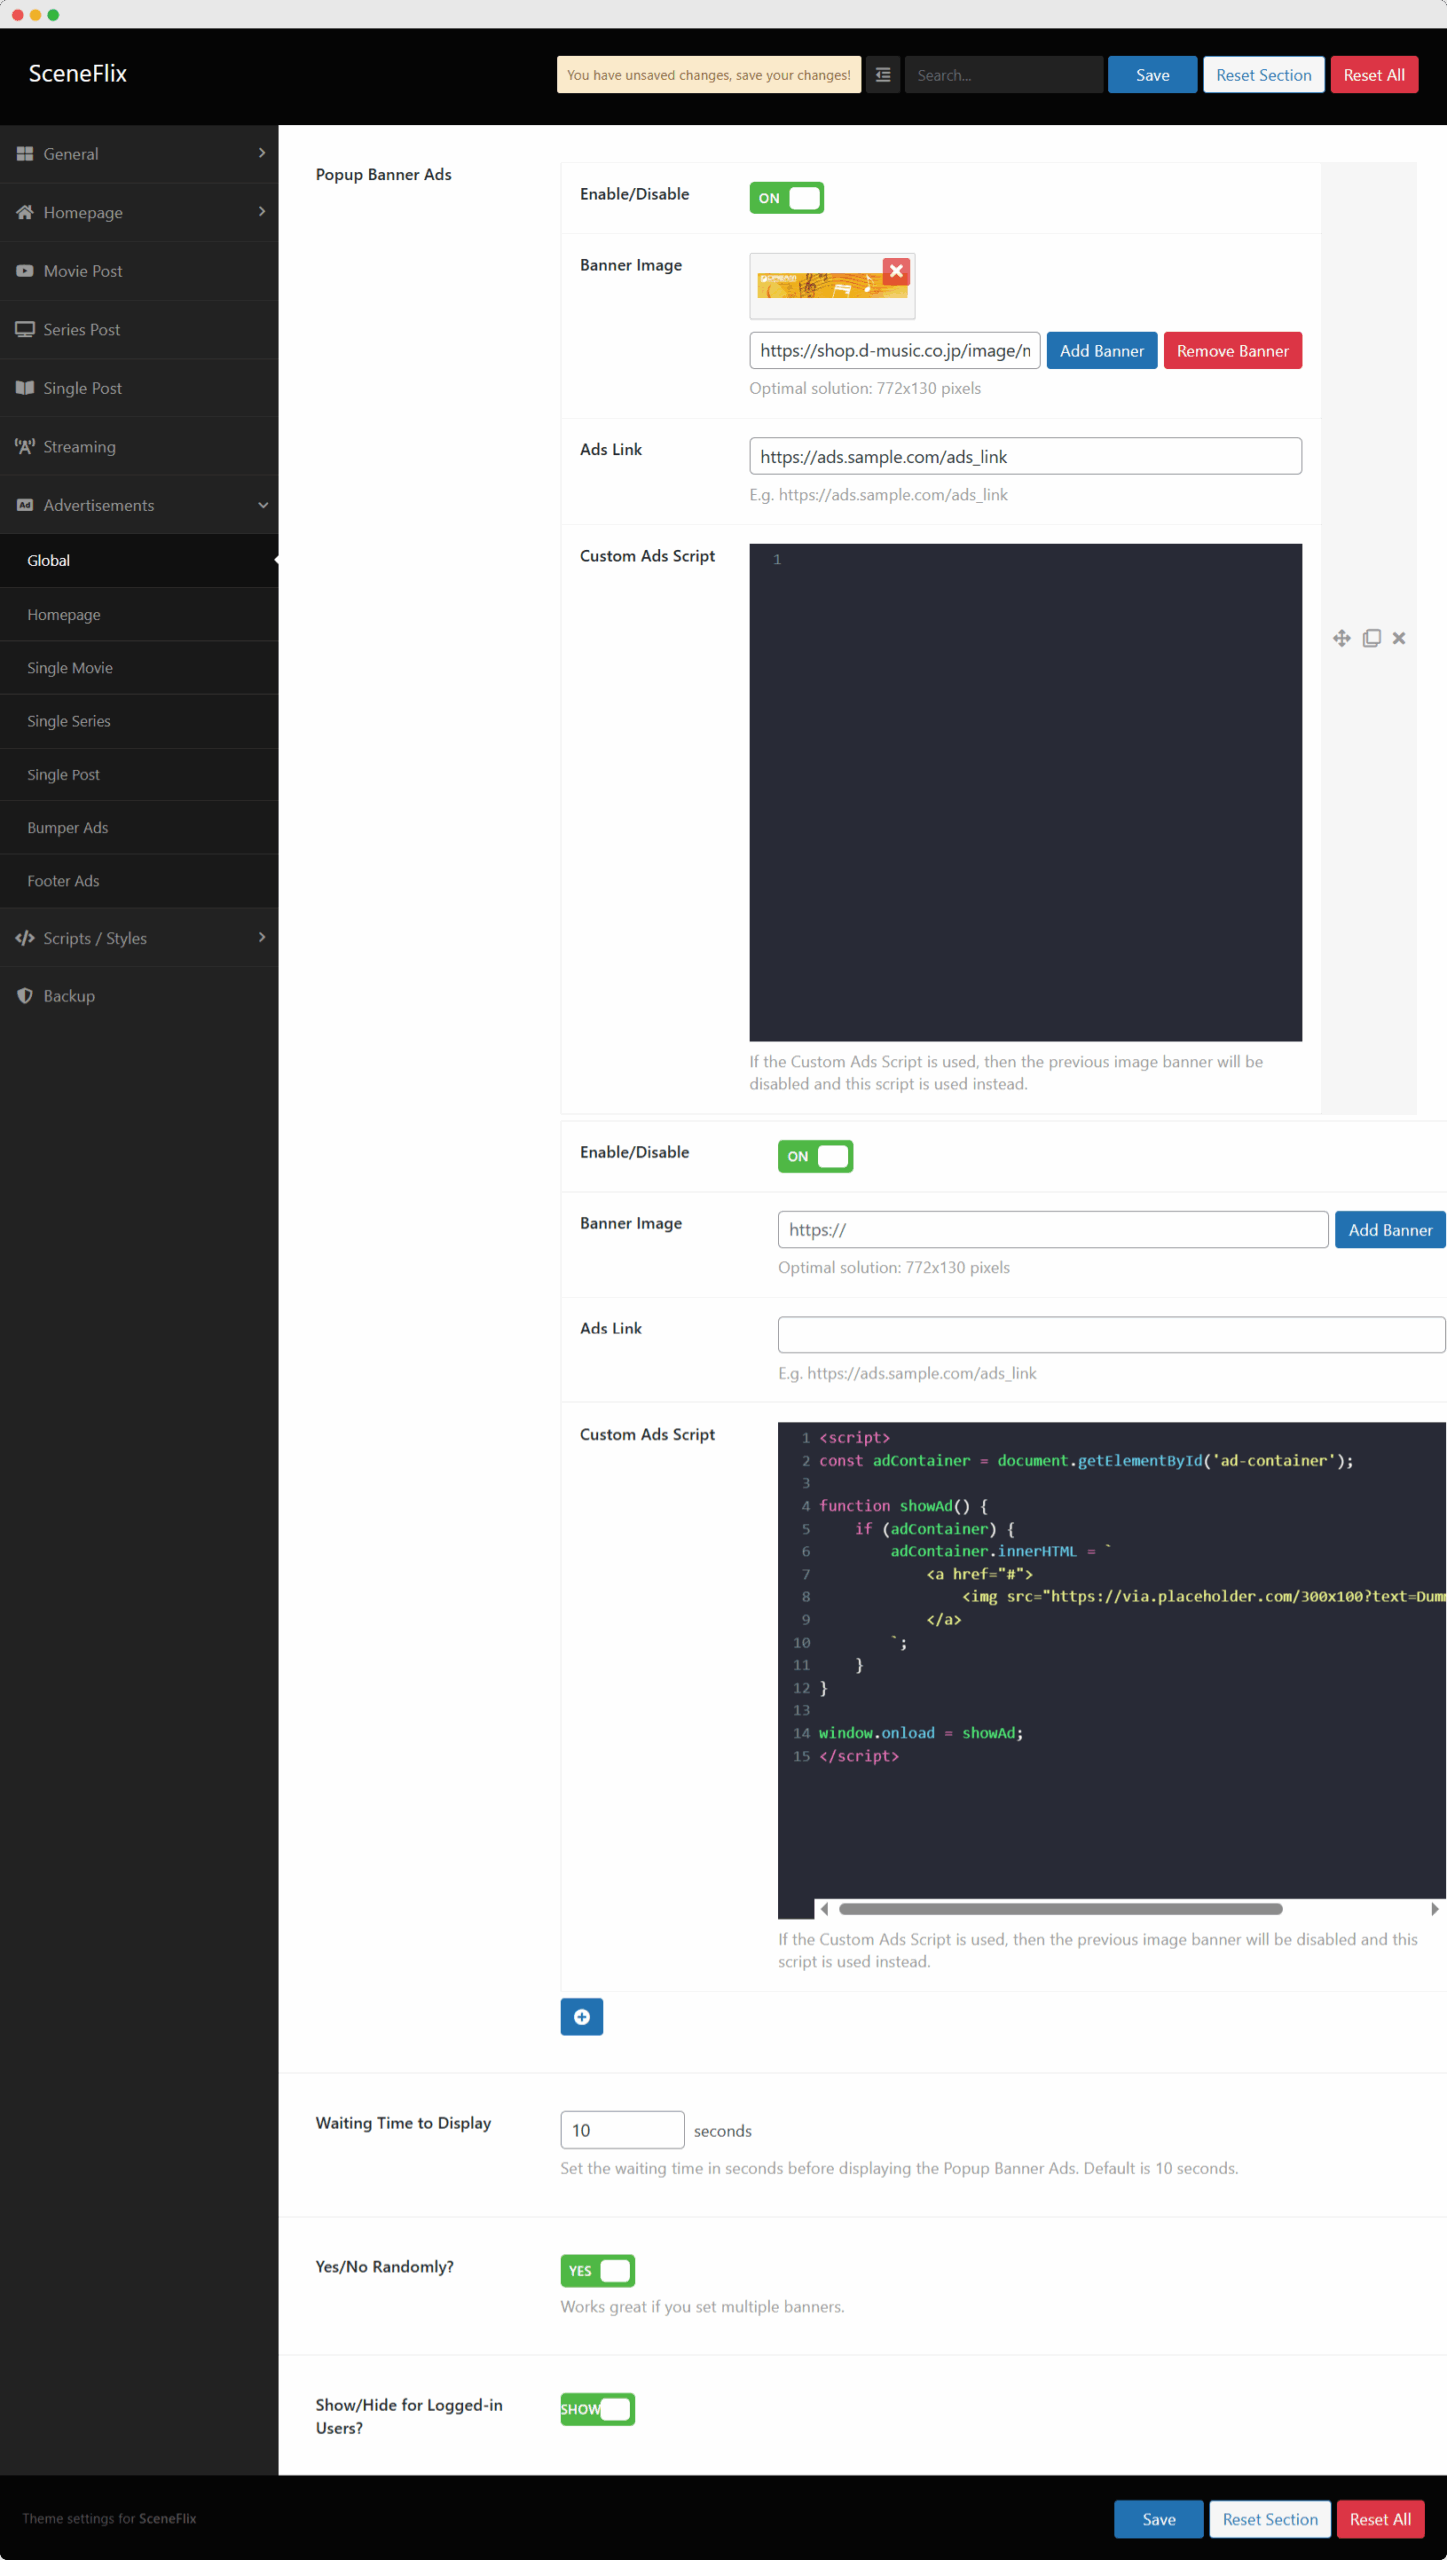Screen dimensions: 1447x2560
Task: Click the horizontal scrollbar of script editor
Action: pos(1060,1909)
